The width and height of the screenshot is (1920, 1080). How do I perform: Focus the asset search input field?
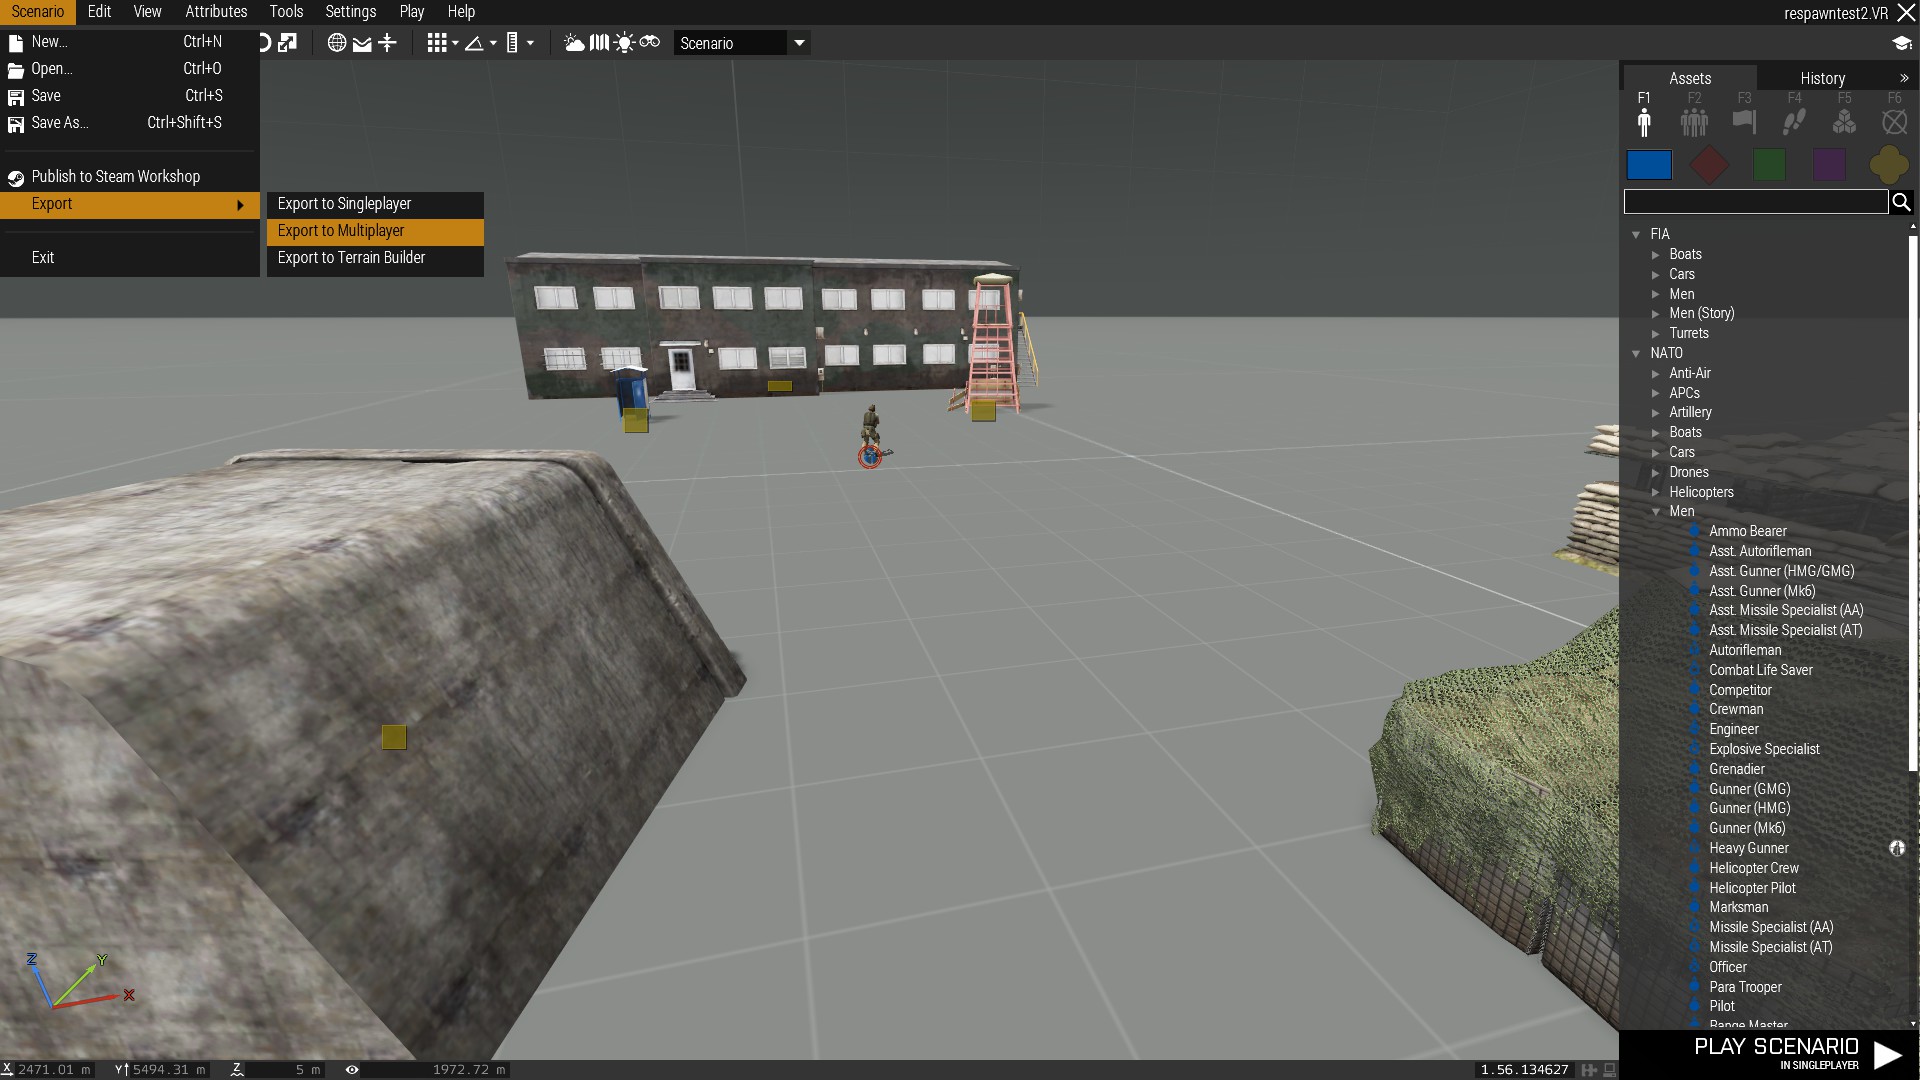1756,202
